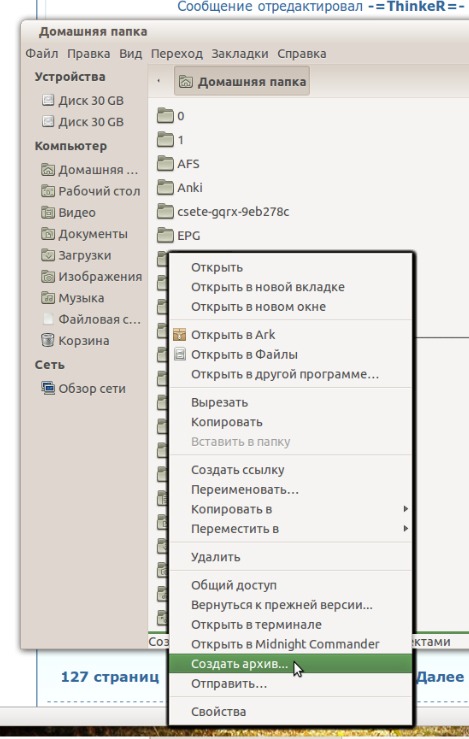Select the first Диск 30 GB drive icon

(x=48, y=100)
